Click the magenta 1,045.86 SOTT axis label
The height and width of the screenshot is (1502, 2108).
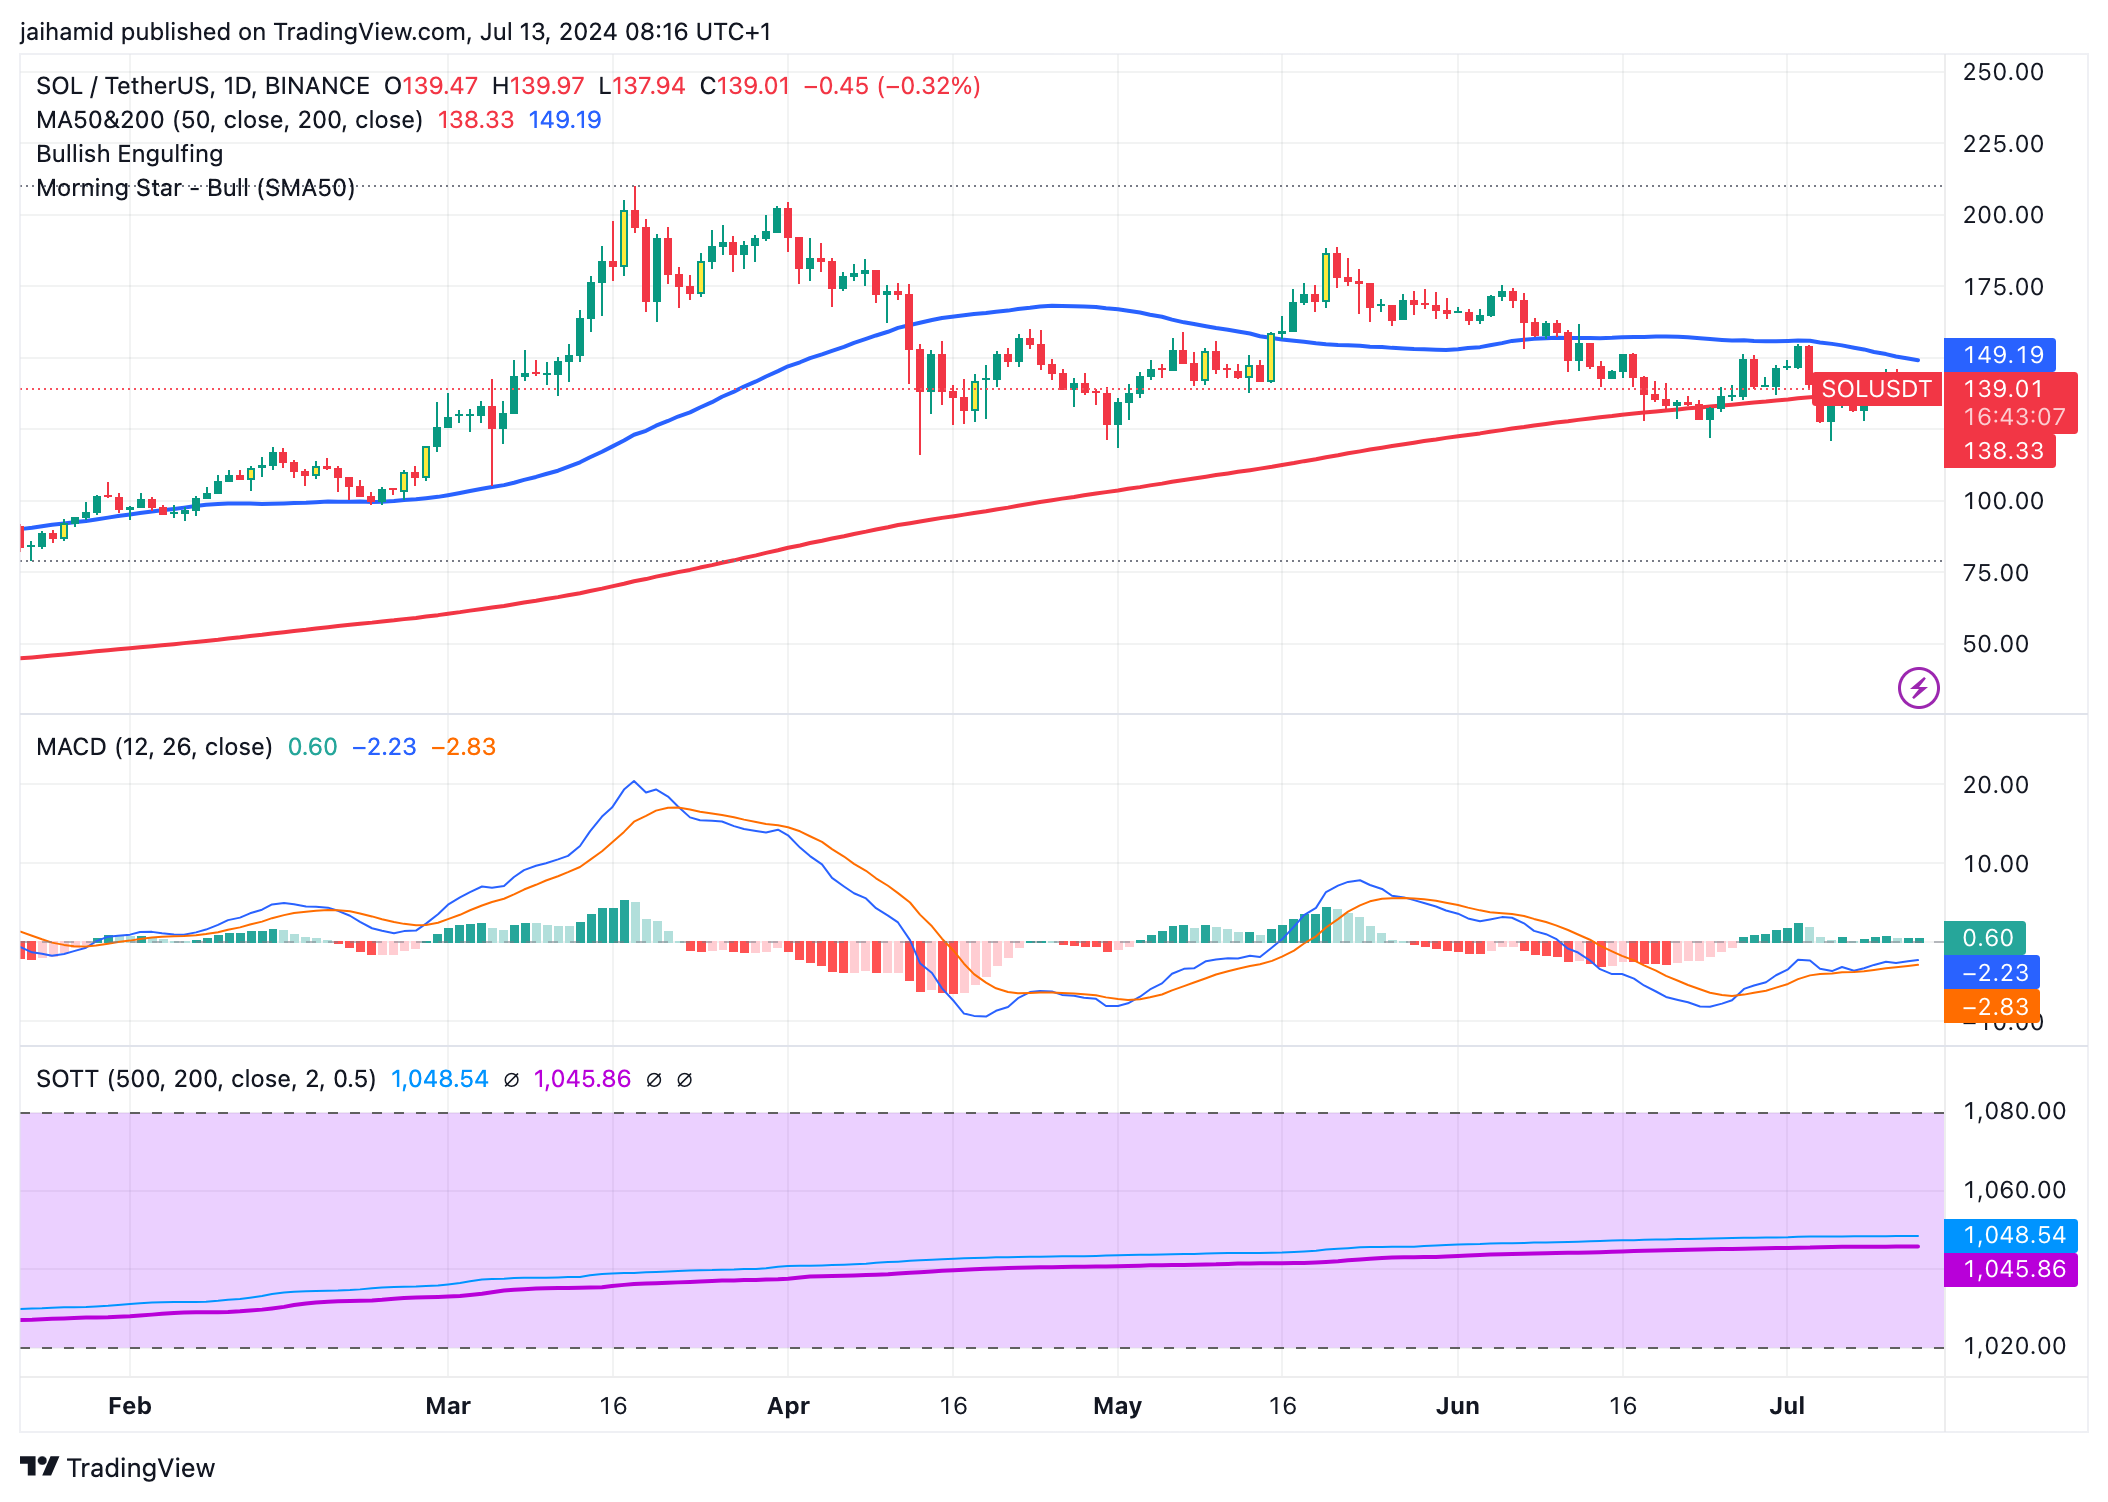tap(2011, 1269)
